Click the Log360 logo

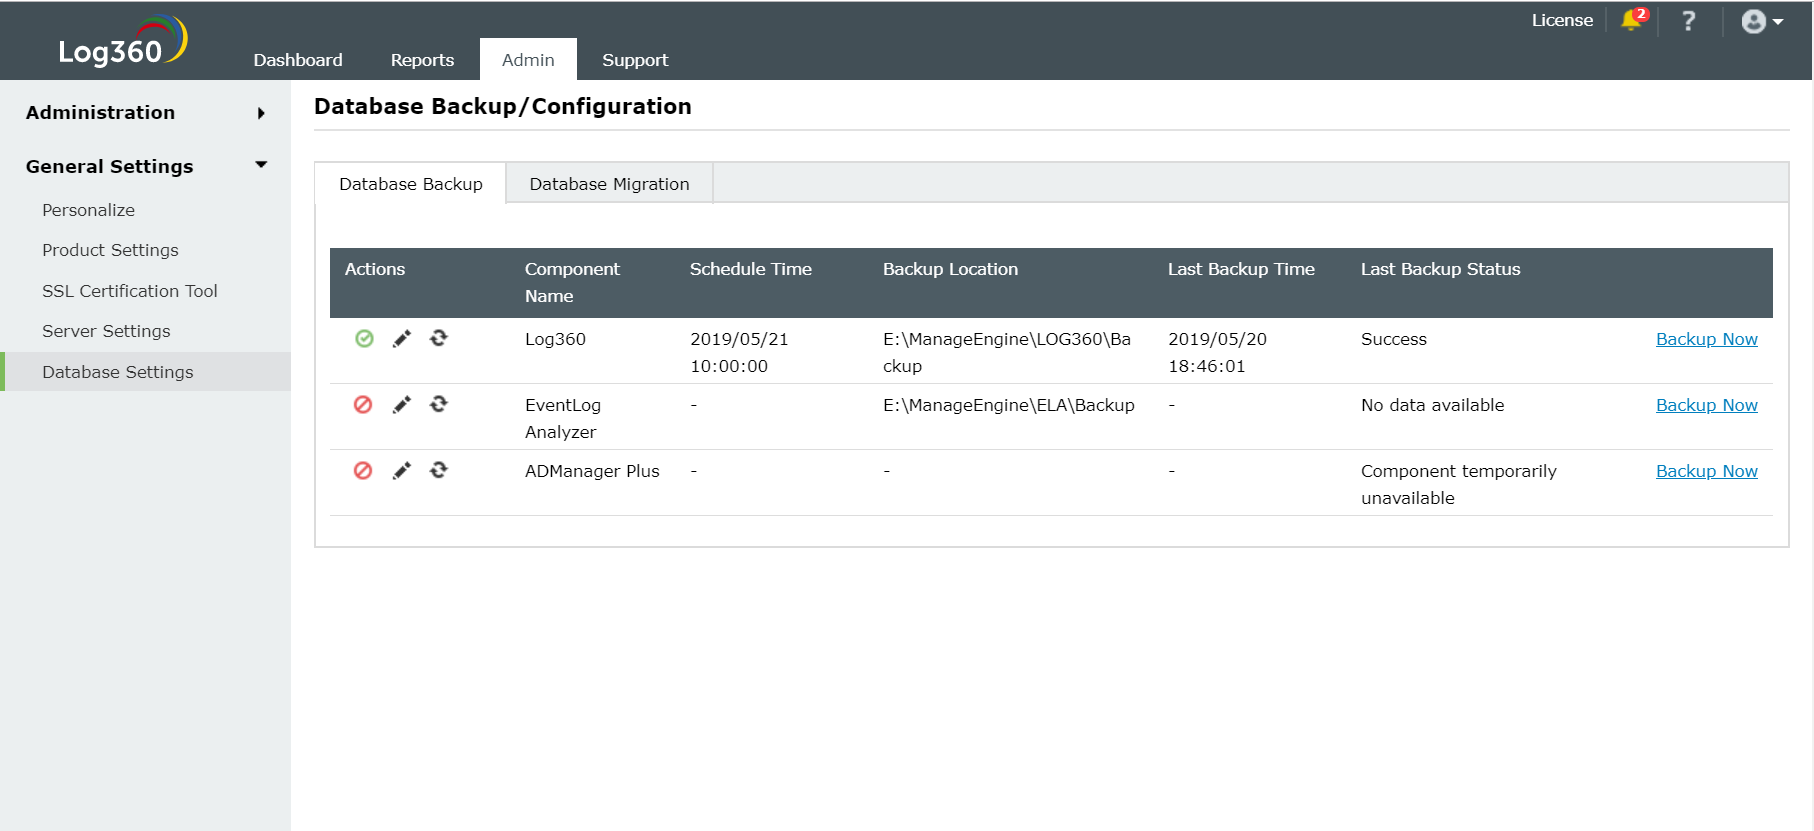tap(122, 43)
